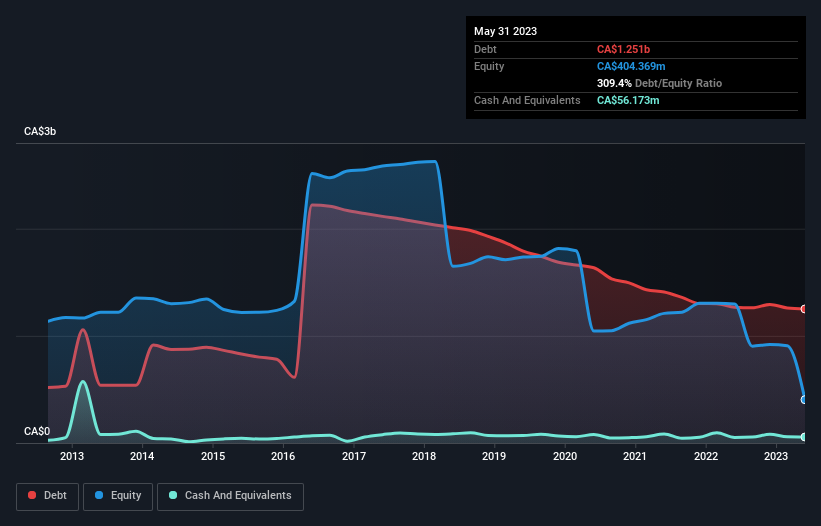Click the Equity row label in tooltip
The height and width of the screenshot is (526, 821).
(x=489, y=66)
